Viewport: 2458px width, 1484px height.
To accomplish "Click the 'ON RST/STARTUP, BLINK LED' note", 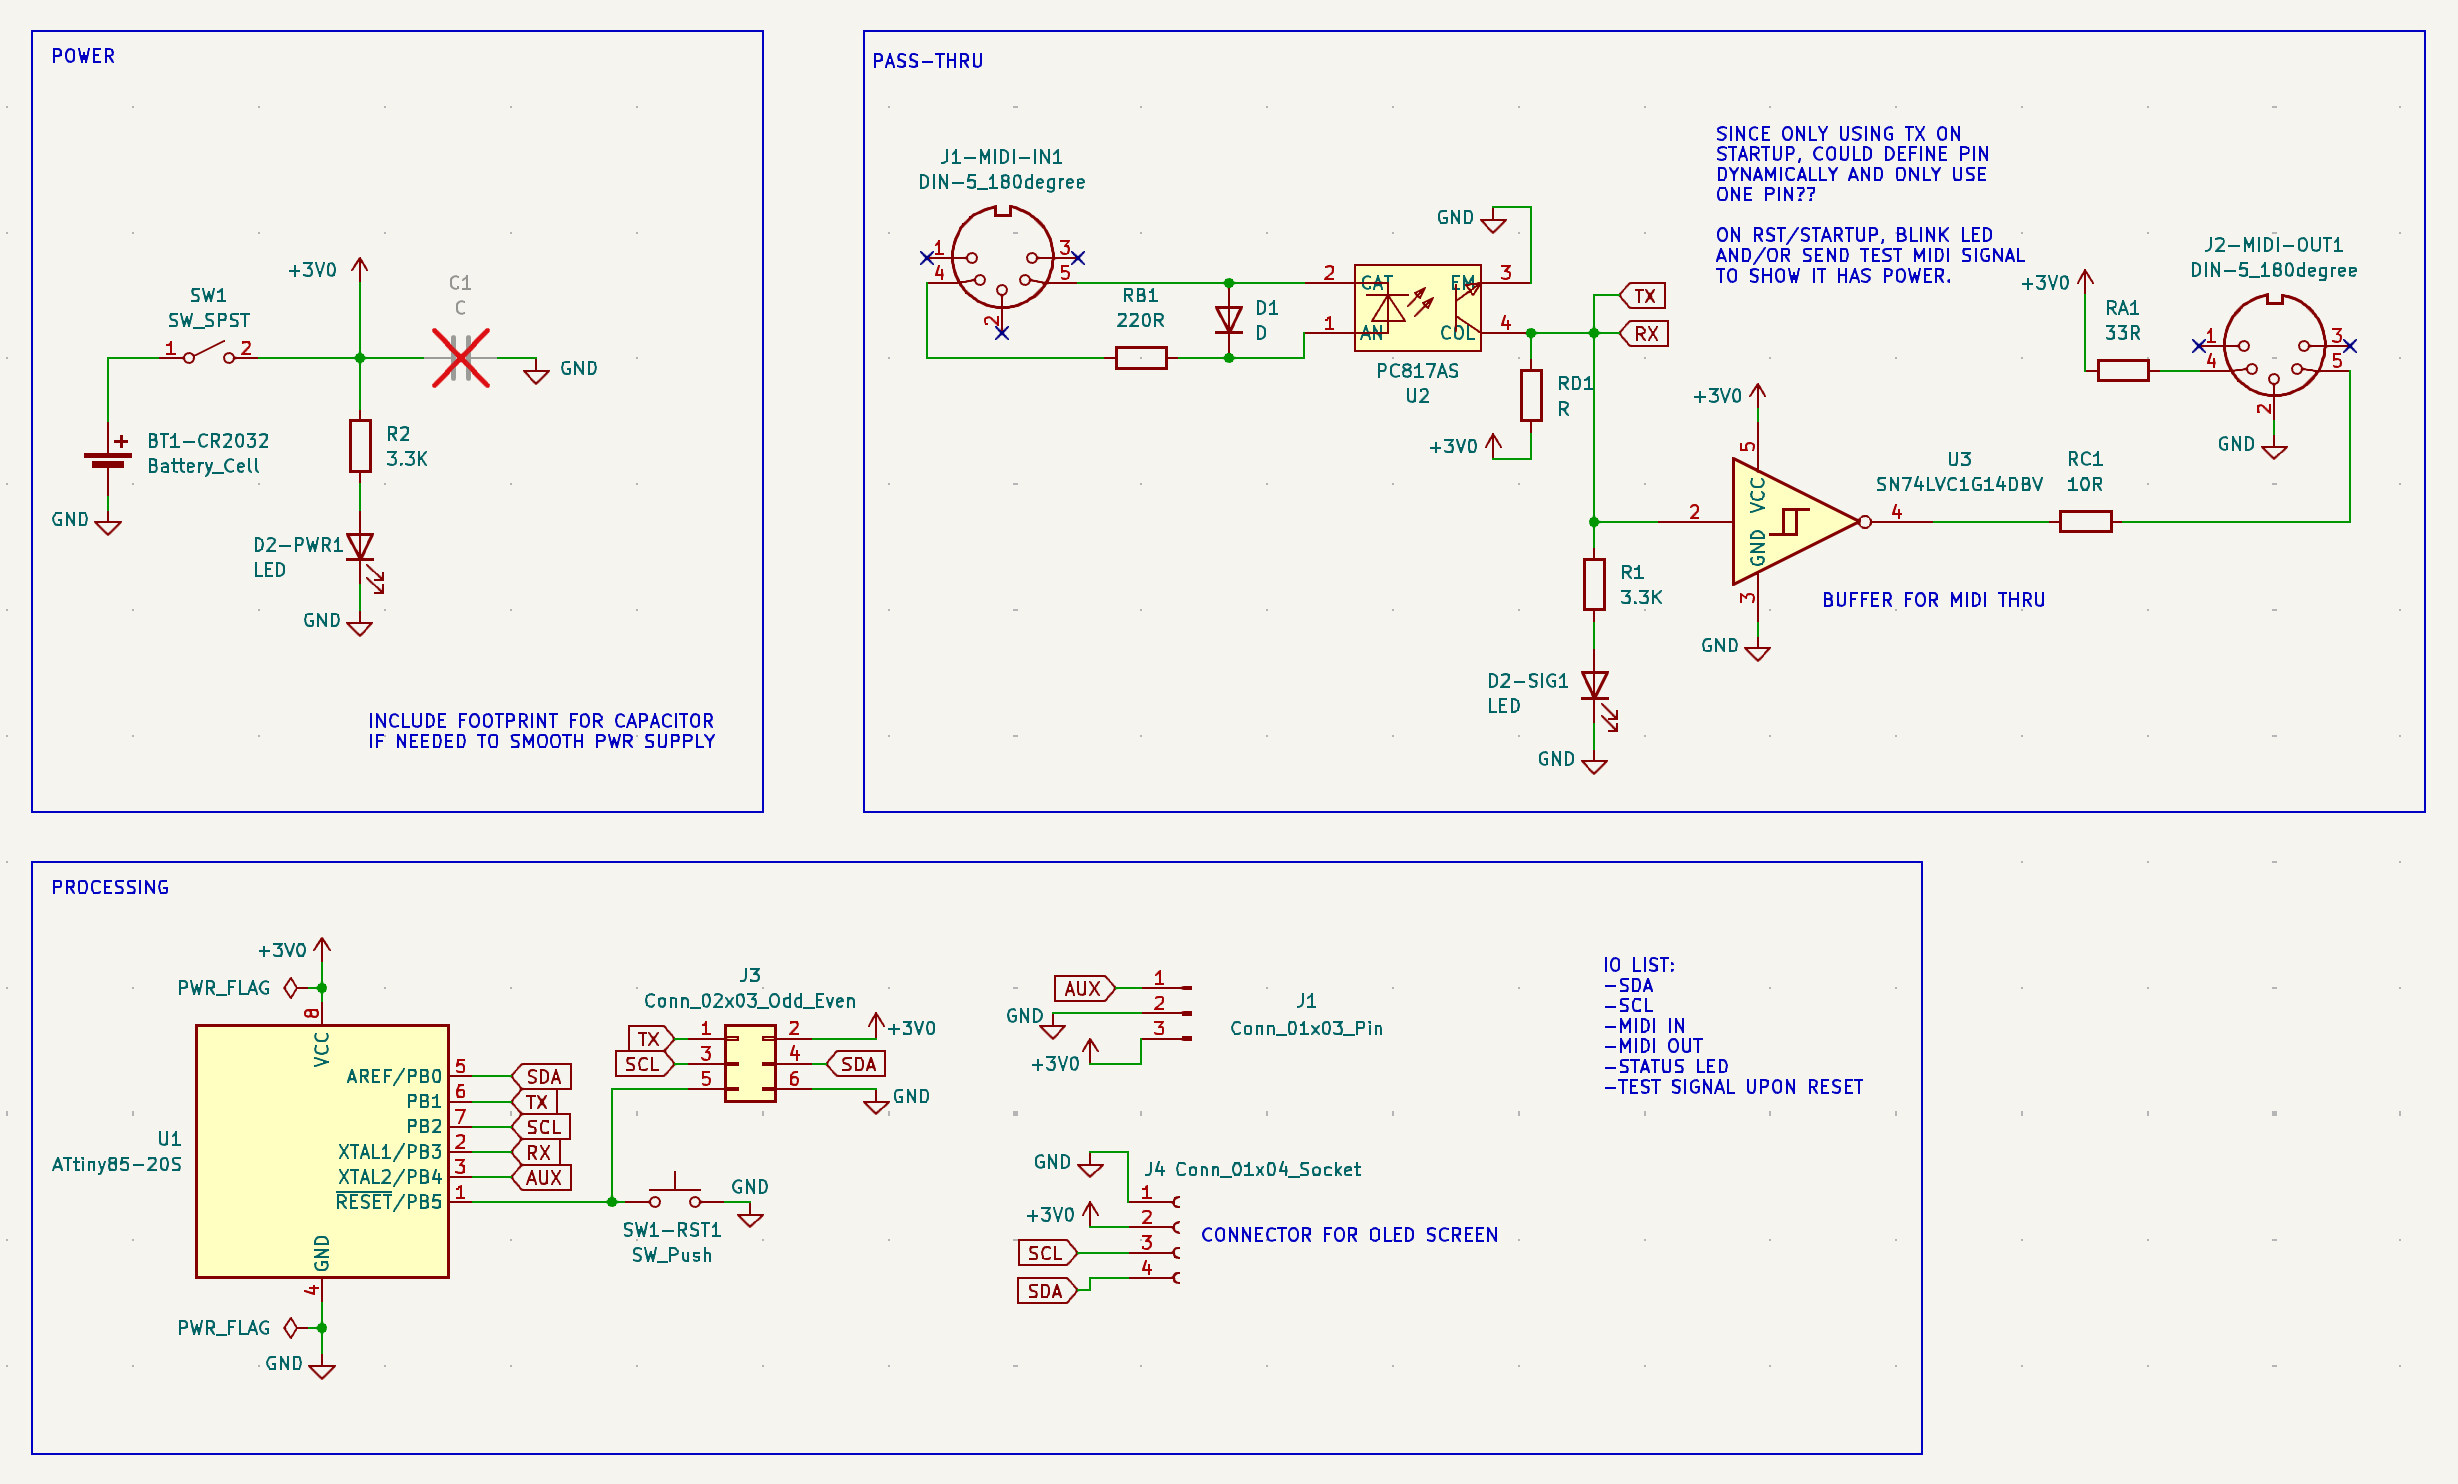I will click(x=1870, y=256).
